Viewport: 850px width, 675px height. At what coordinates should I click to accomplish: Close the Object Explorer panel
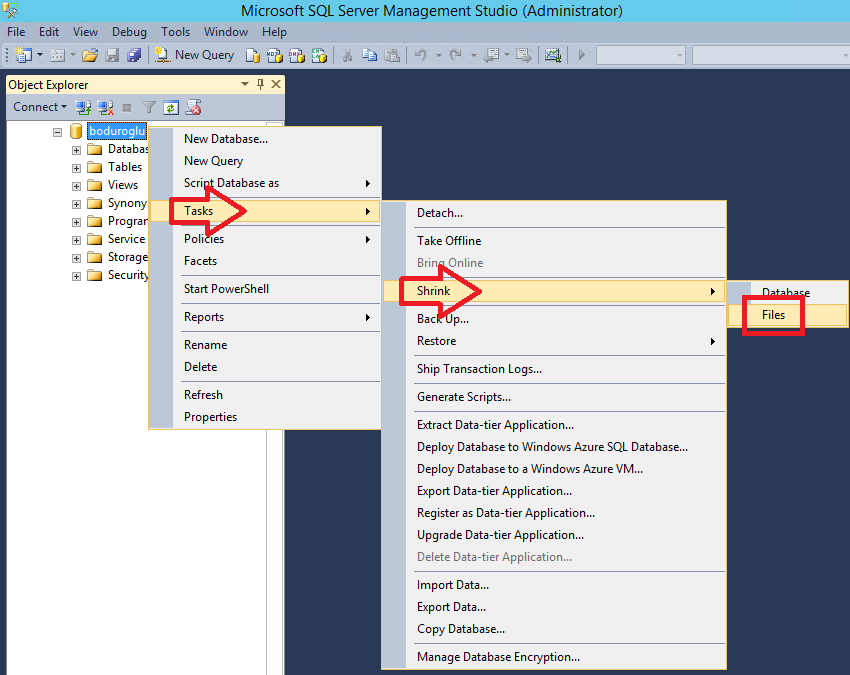point(276,84)
